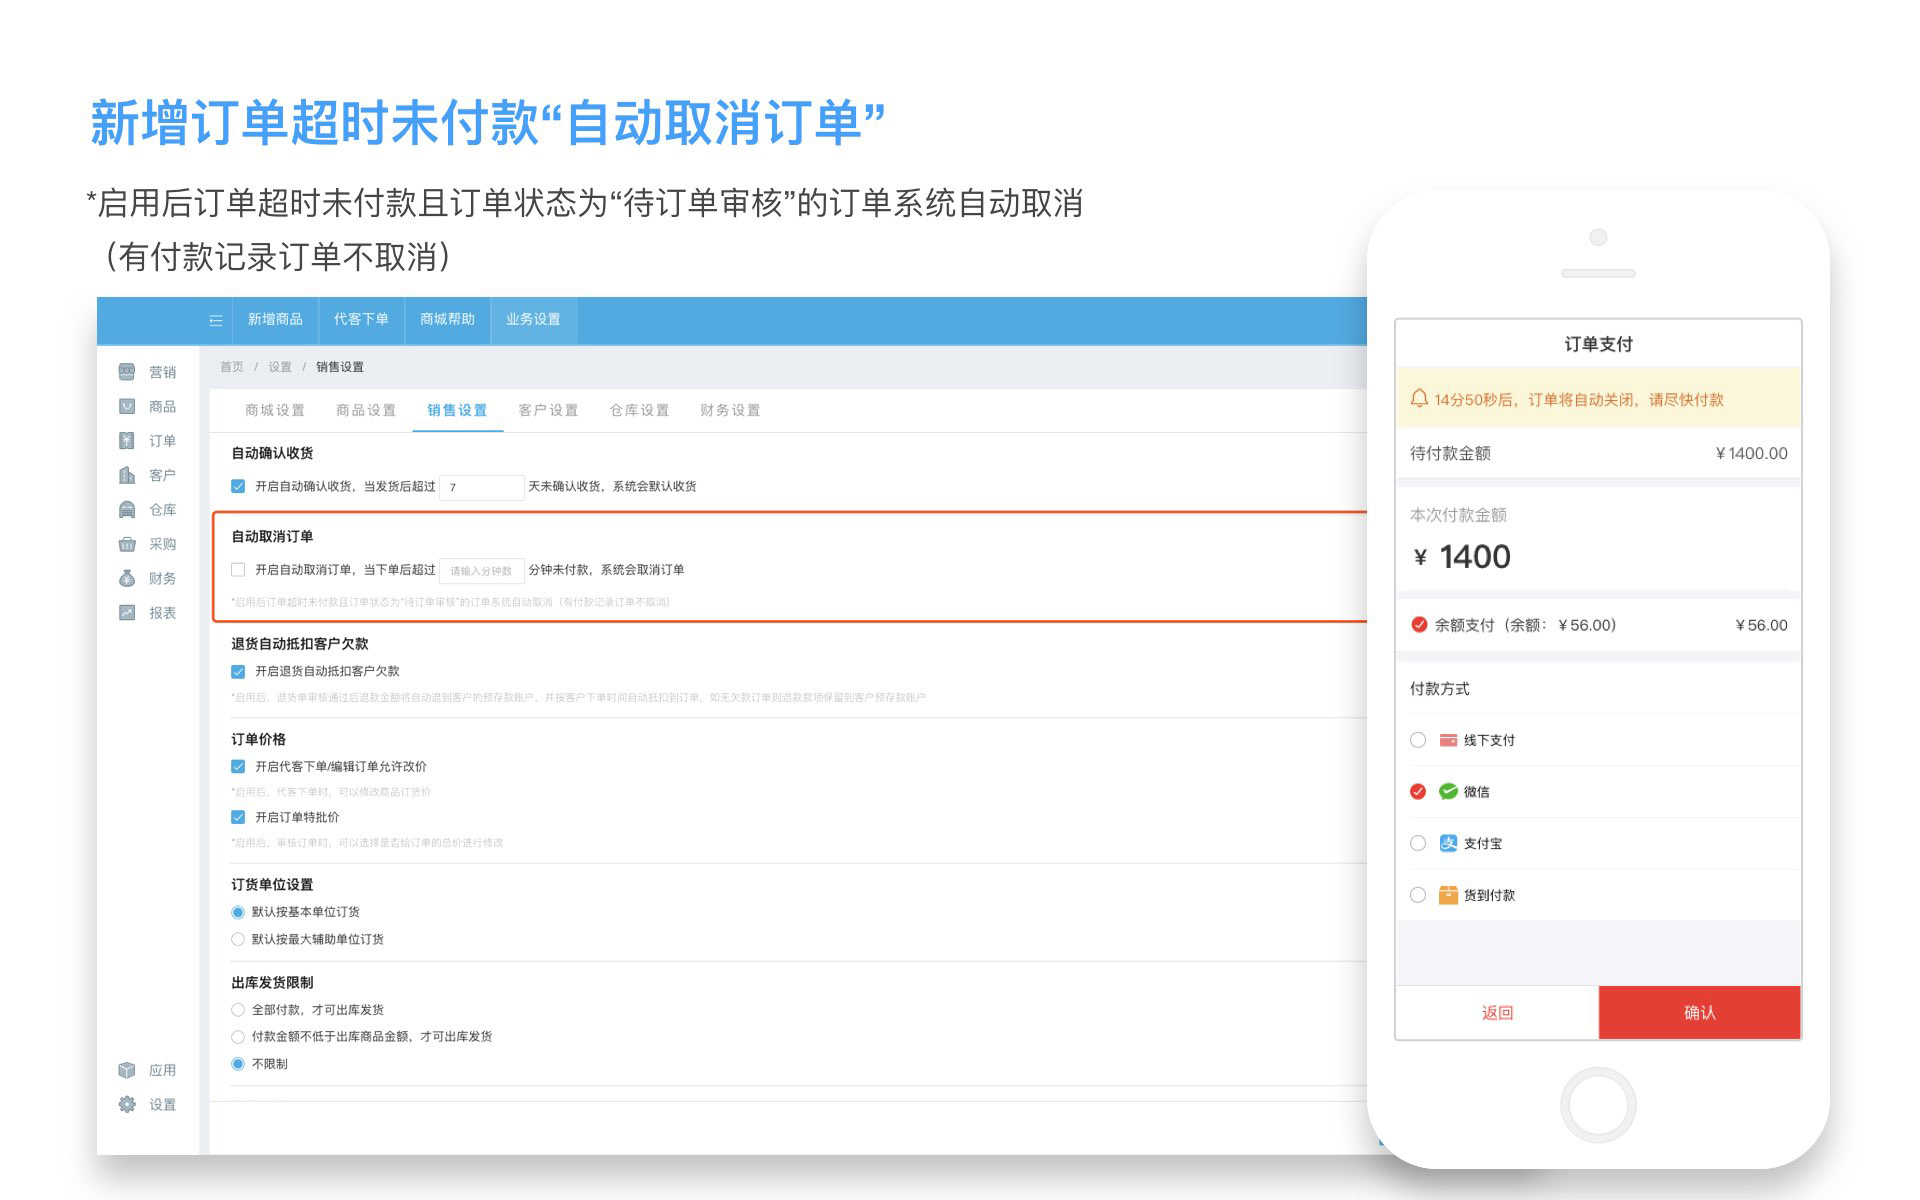Click the 采购 purchasing basket icon
Image resolution: width=1920 pixels, height=1200 pixels.
point(127,544)
